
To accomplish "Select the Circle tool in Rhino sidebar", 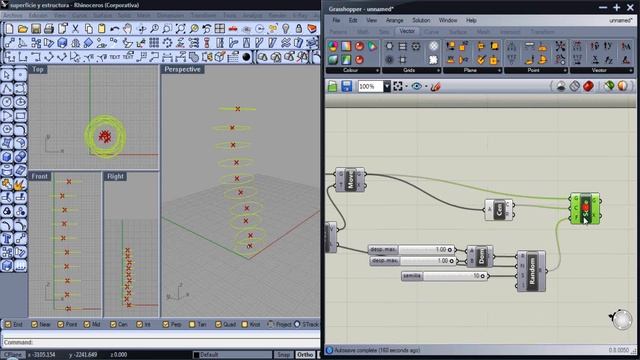I will [7, 102].
